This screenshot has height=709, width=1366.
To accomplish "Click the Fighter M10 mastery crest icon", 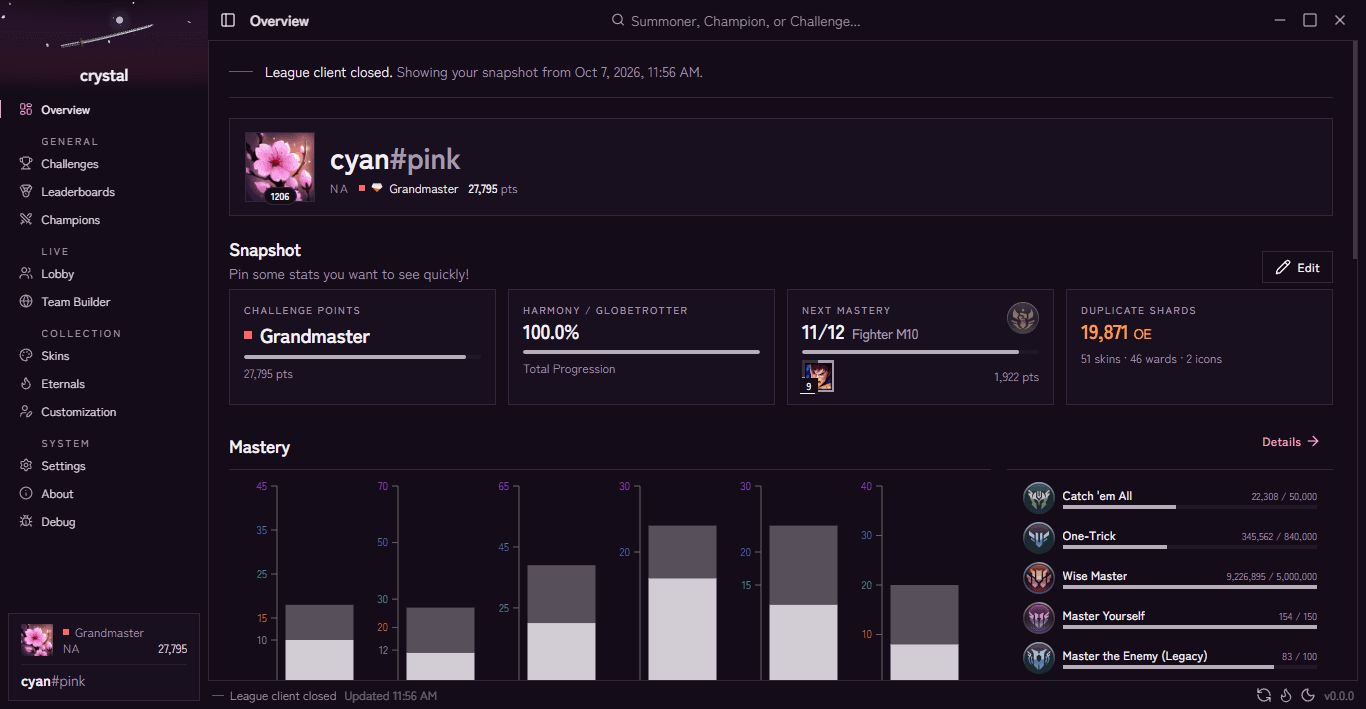I will (x=1022, y=319).
